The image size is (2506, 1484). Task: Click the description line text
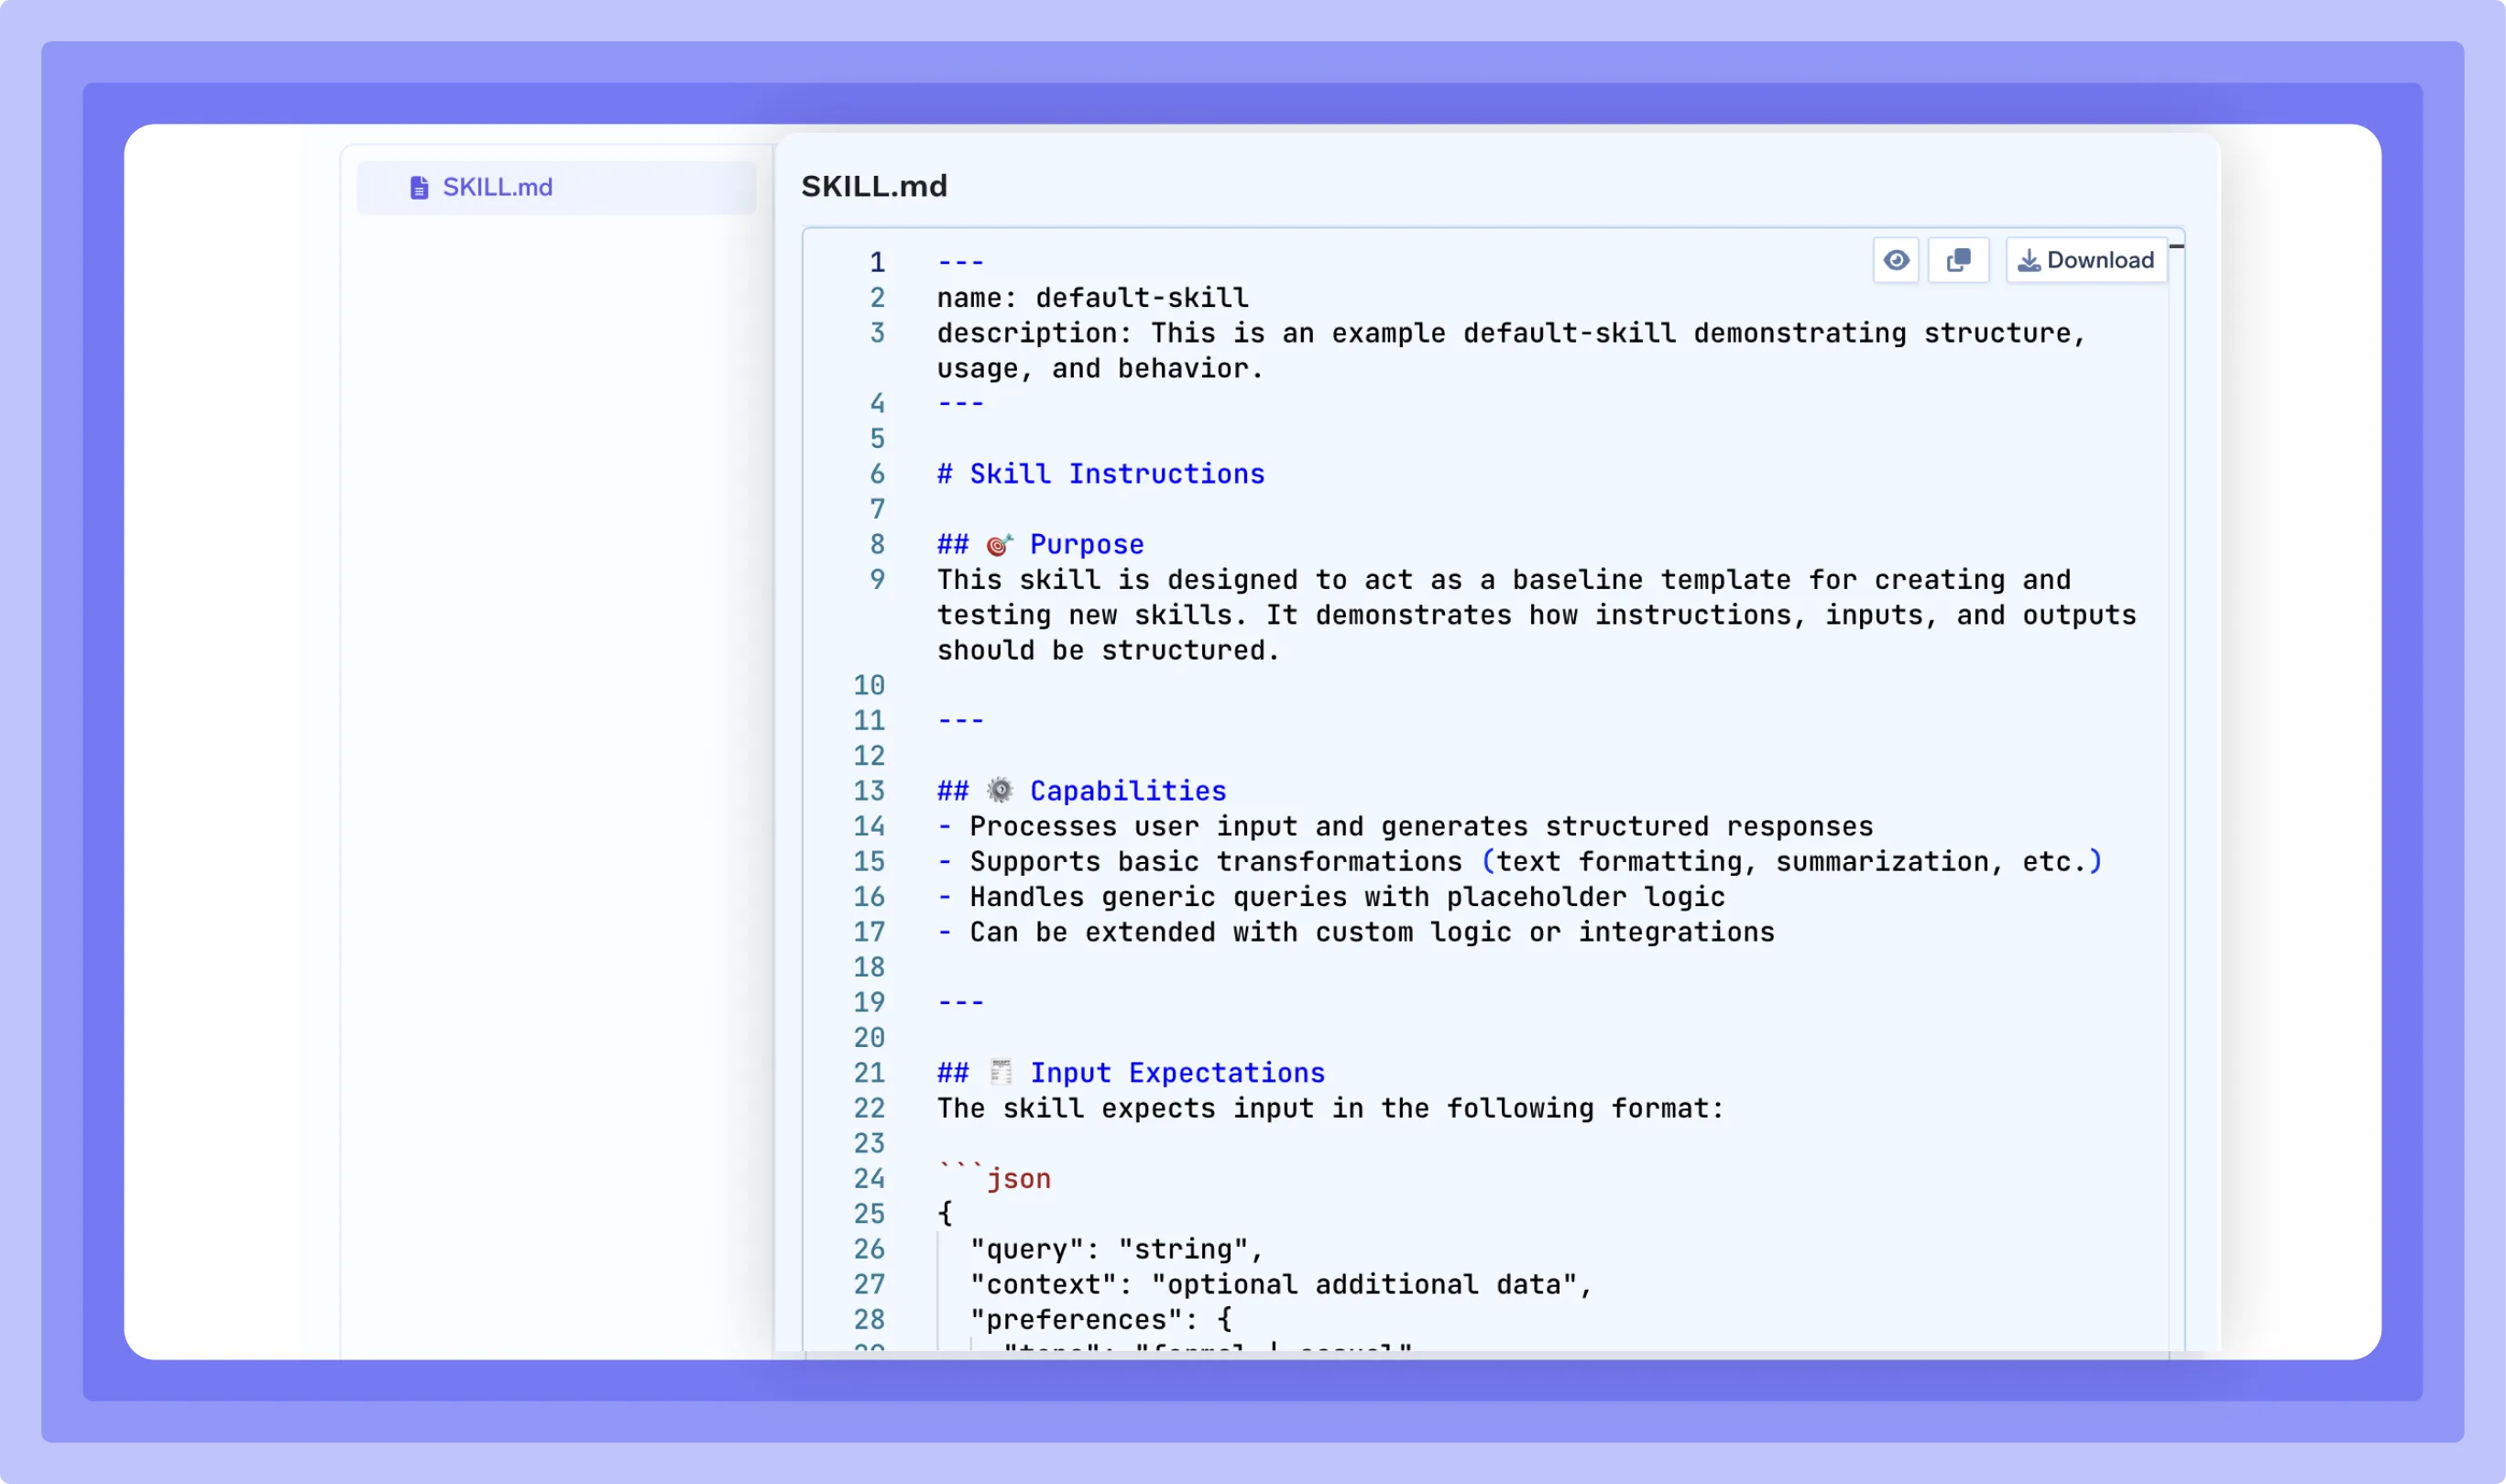click(x=1511, y=351)
